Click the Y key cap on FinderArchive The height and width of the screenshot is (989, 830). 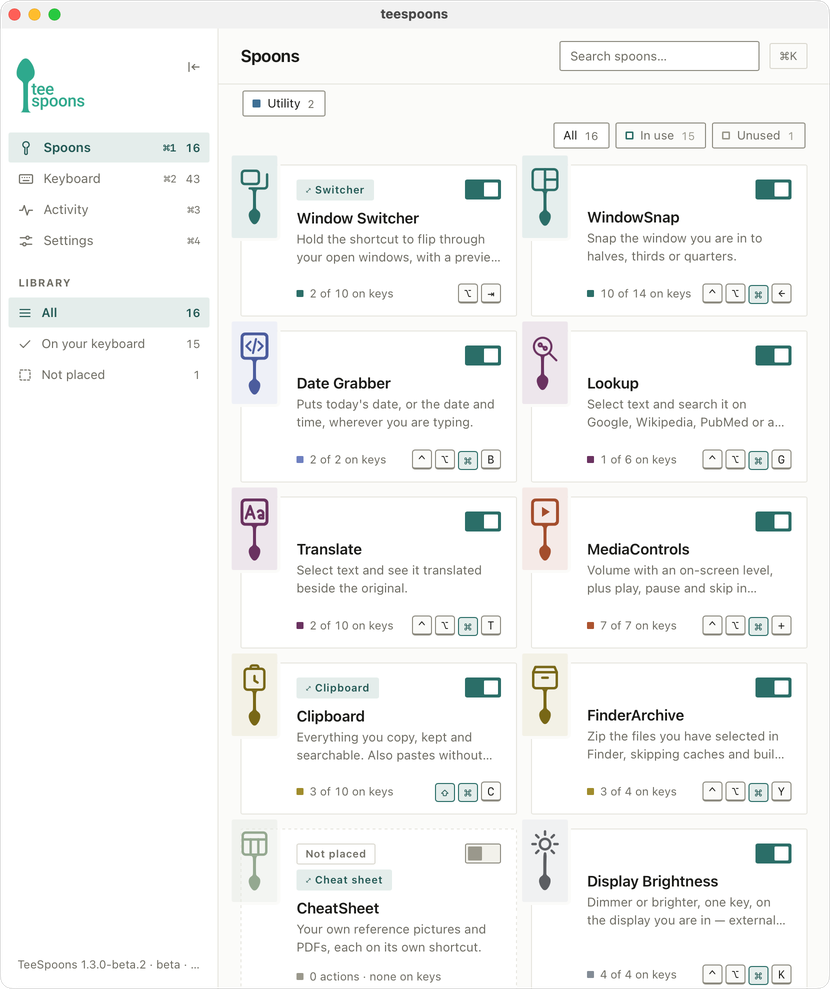click(781, 791)
